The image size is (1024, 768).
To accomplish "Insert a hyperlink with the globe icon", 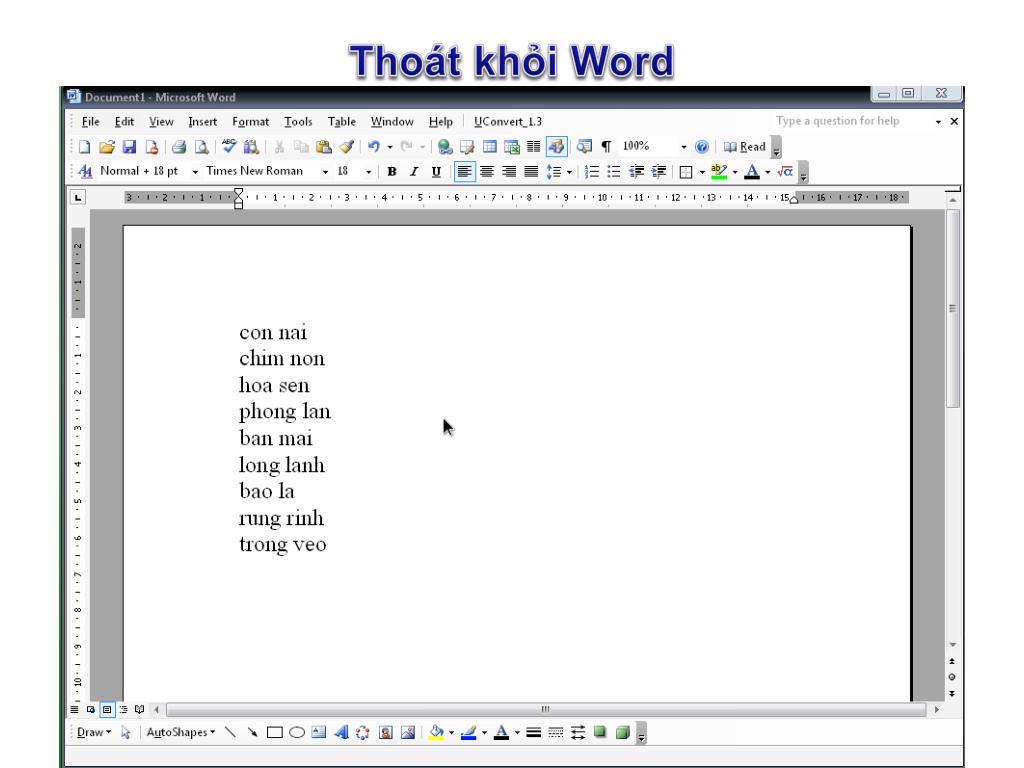I will [x=445, y=147].
